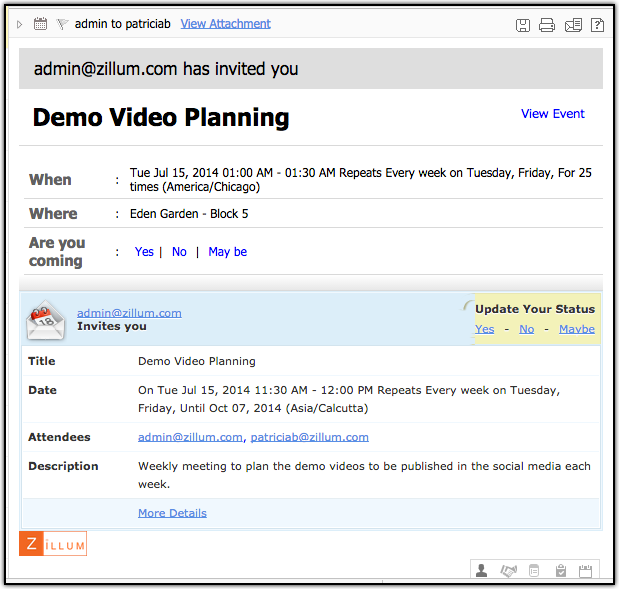This screenshot has width=619, height=589.
Task: Open the View Event link
Action: (x=552, y=114)
